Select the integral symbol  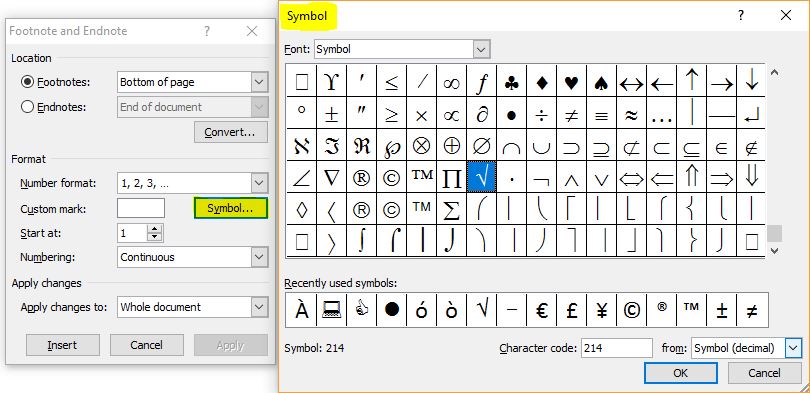[x=362, y=241]
